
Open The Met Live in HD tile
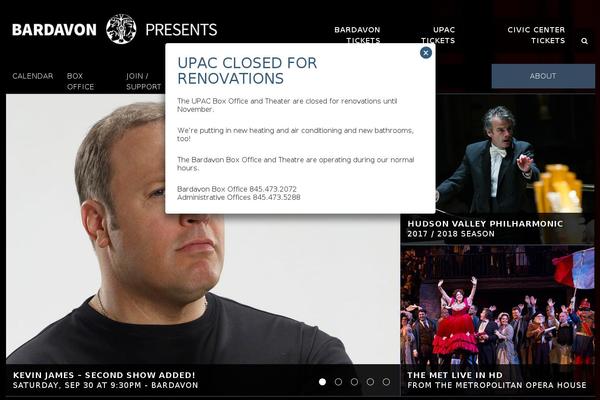[497, 321]
